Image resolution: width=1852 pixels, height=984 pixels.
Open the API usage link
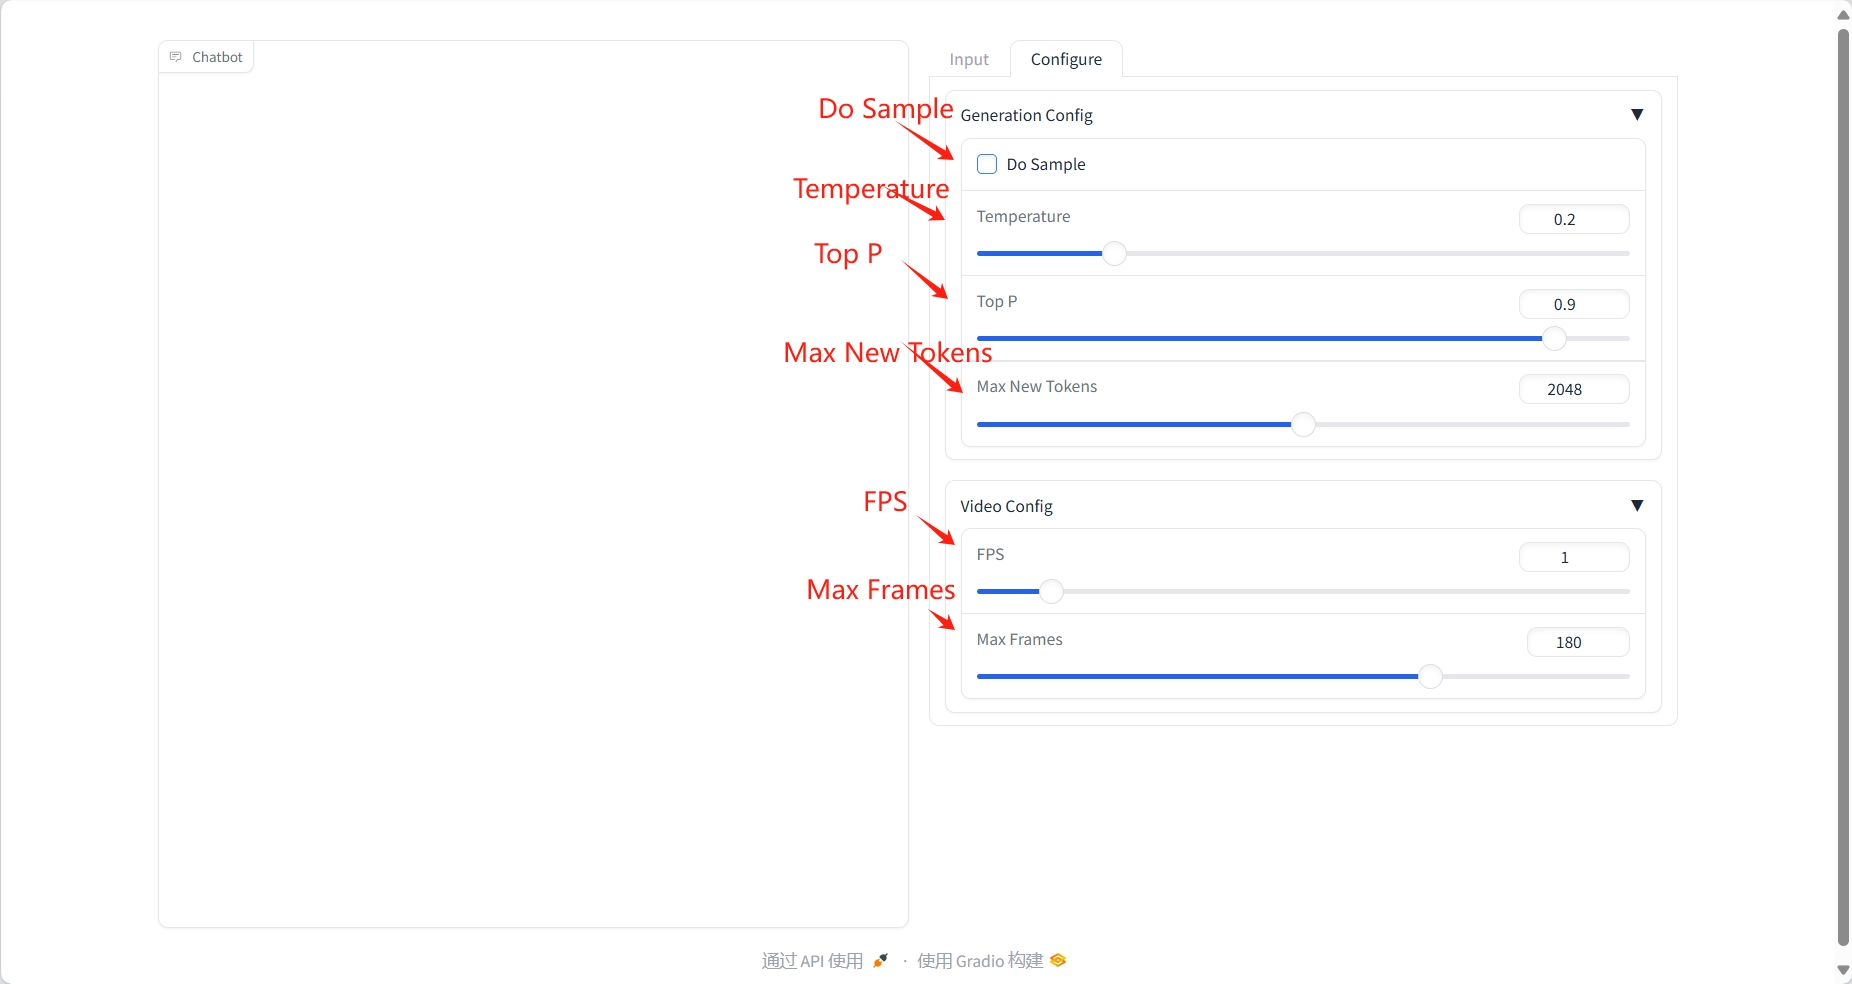point(812,961)
